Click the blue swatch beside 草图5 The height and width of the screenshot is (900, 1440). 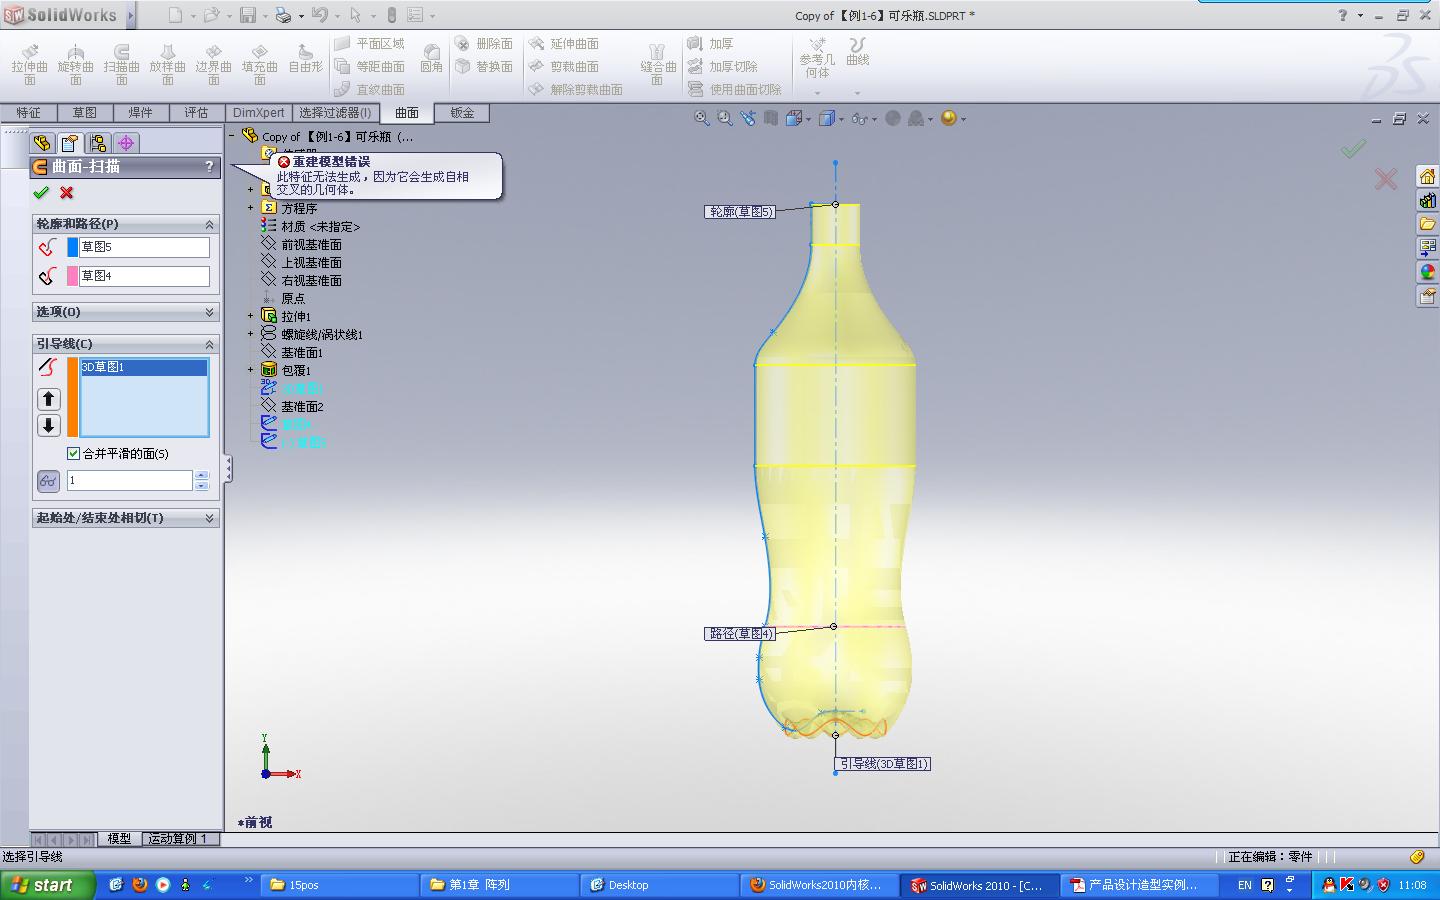point(72,247)
